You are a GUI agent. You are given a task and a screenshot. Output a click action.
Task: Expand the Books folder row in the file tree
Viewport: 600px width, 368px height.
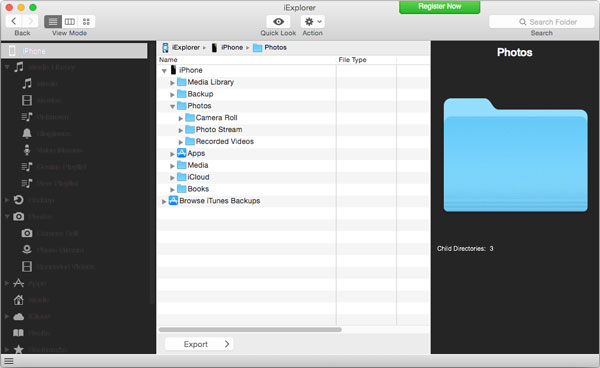click(x=172, y=189)
